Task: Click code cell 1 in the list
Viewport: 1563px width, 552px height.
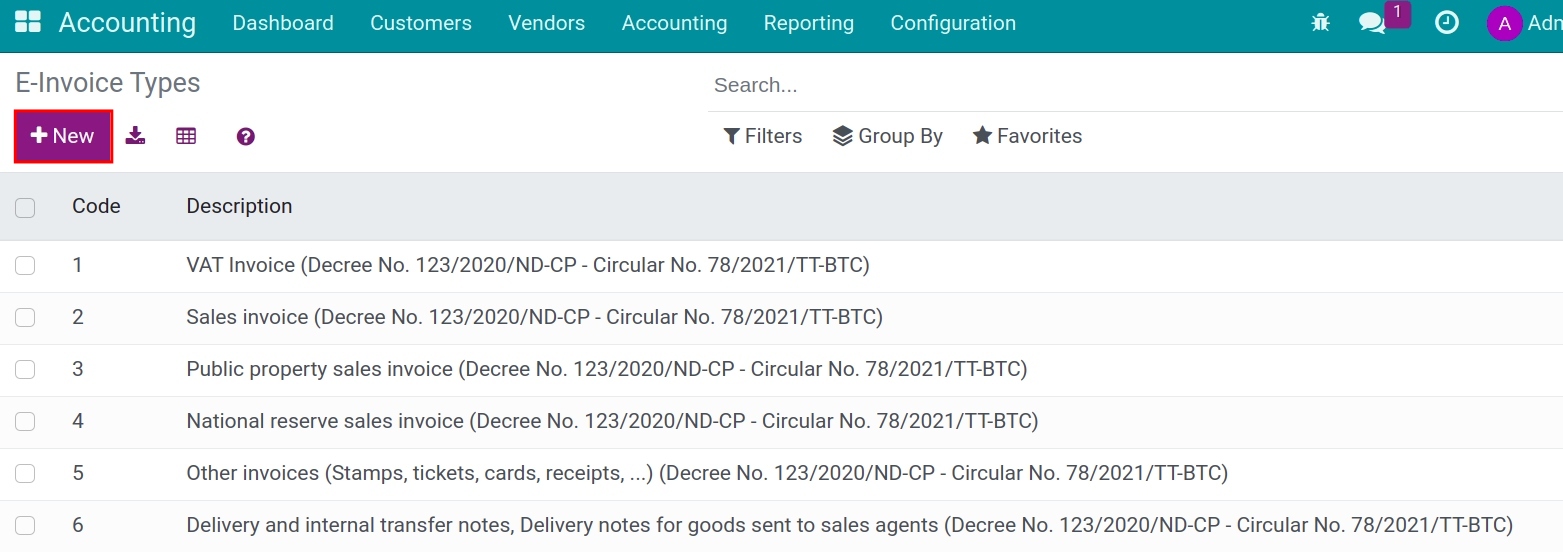Action: (x=78, y=265)
